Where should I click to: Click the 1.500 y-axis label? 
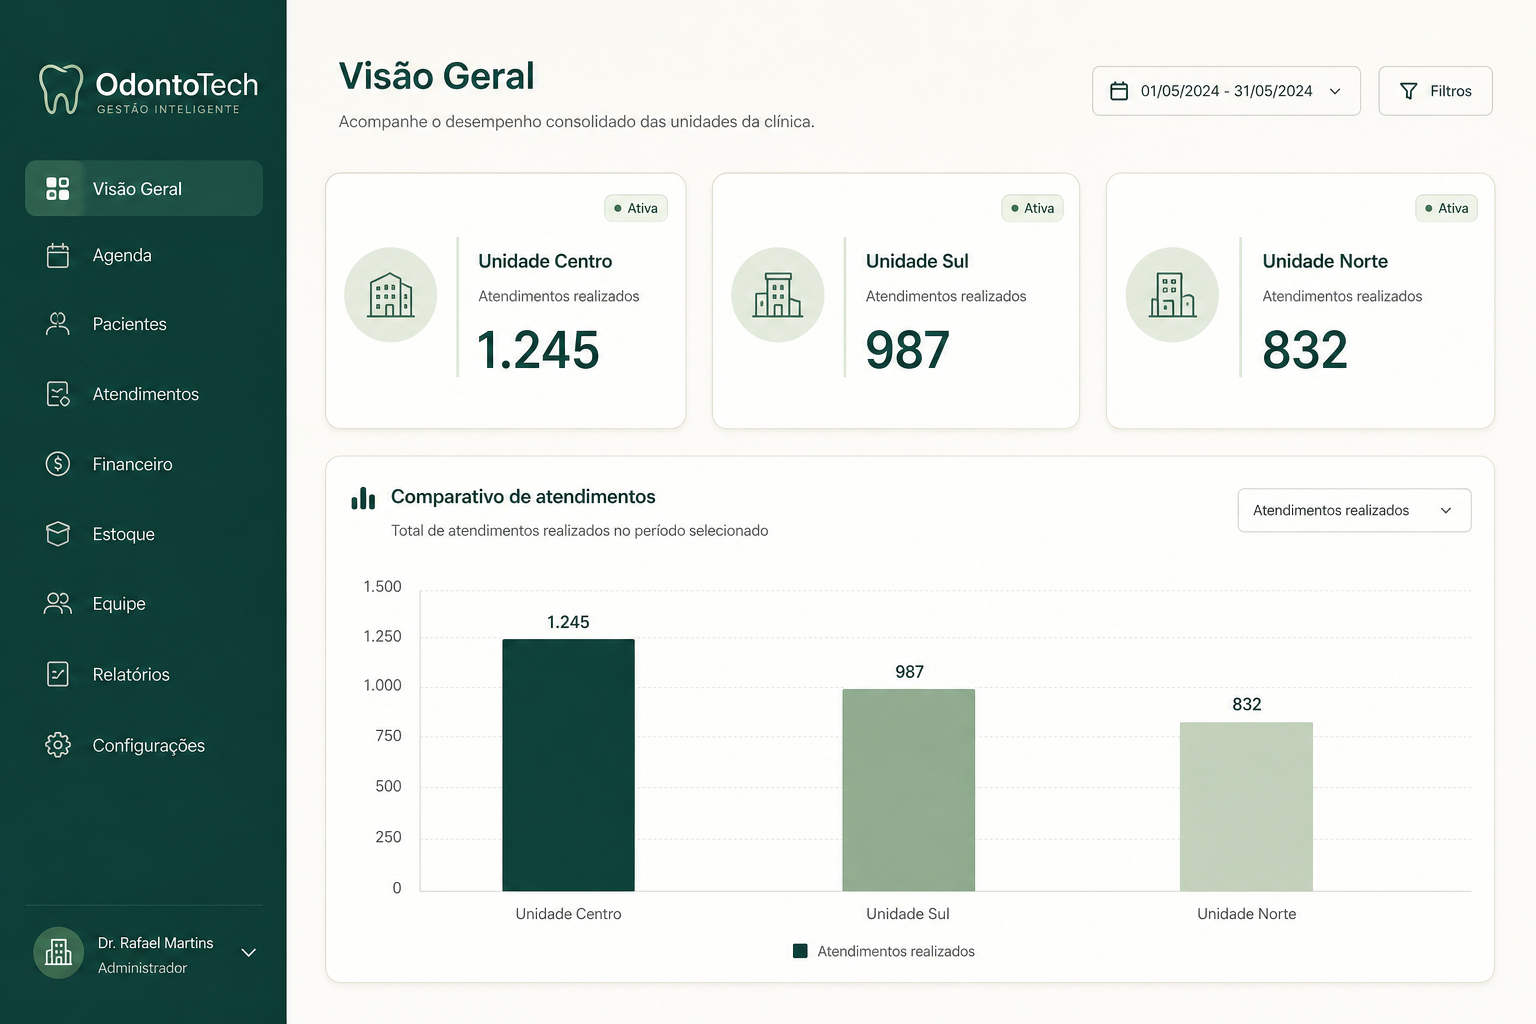382,586
